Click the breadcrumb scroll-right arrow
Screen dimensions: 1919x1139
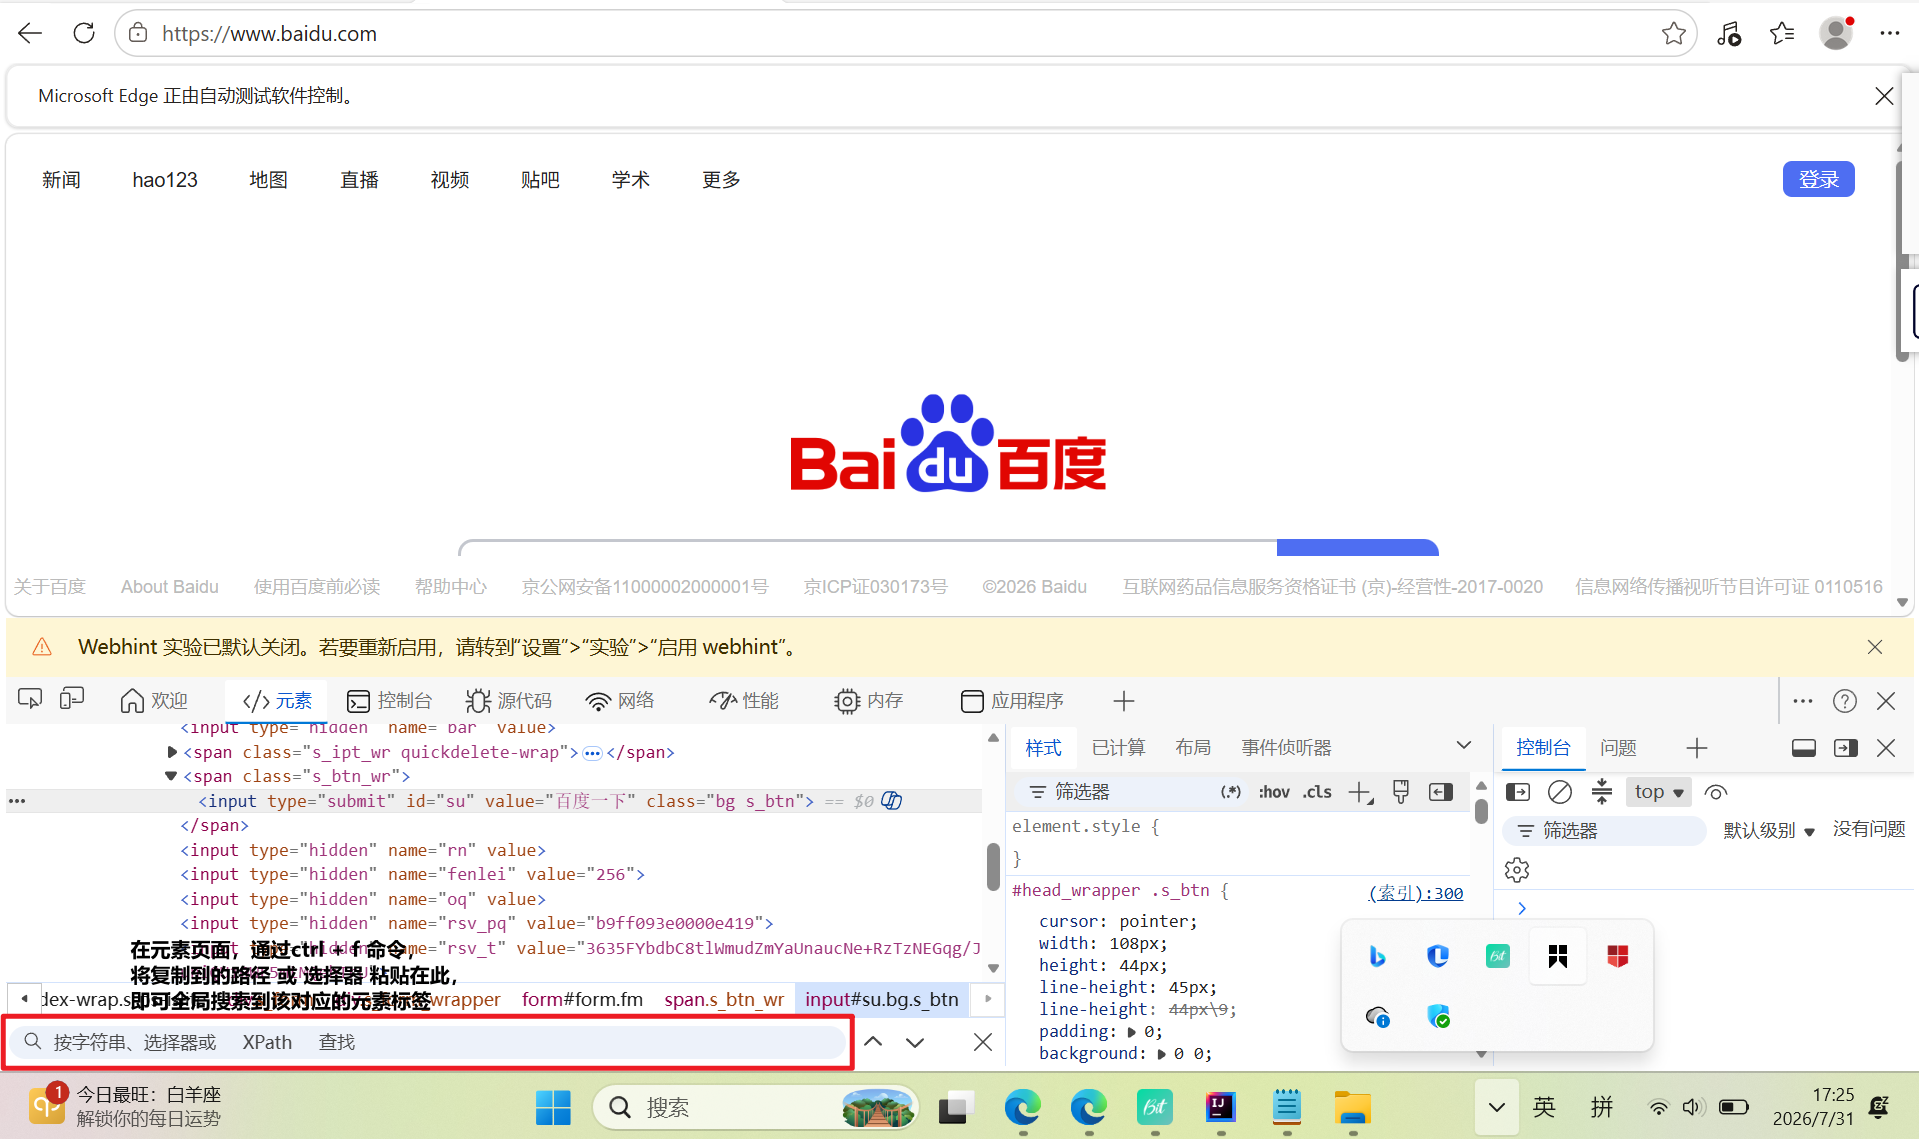pos(988,999)
